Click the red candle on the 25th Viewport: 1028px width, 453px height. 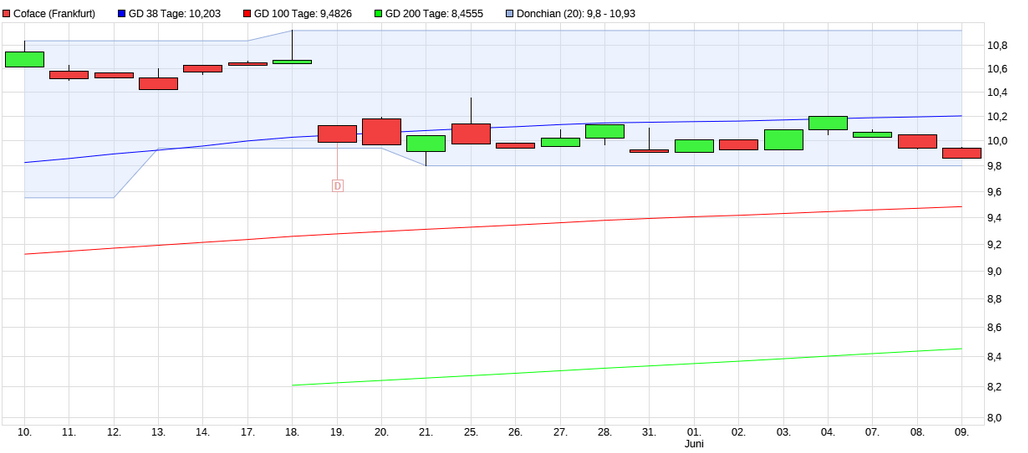(471, 134)
